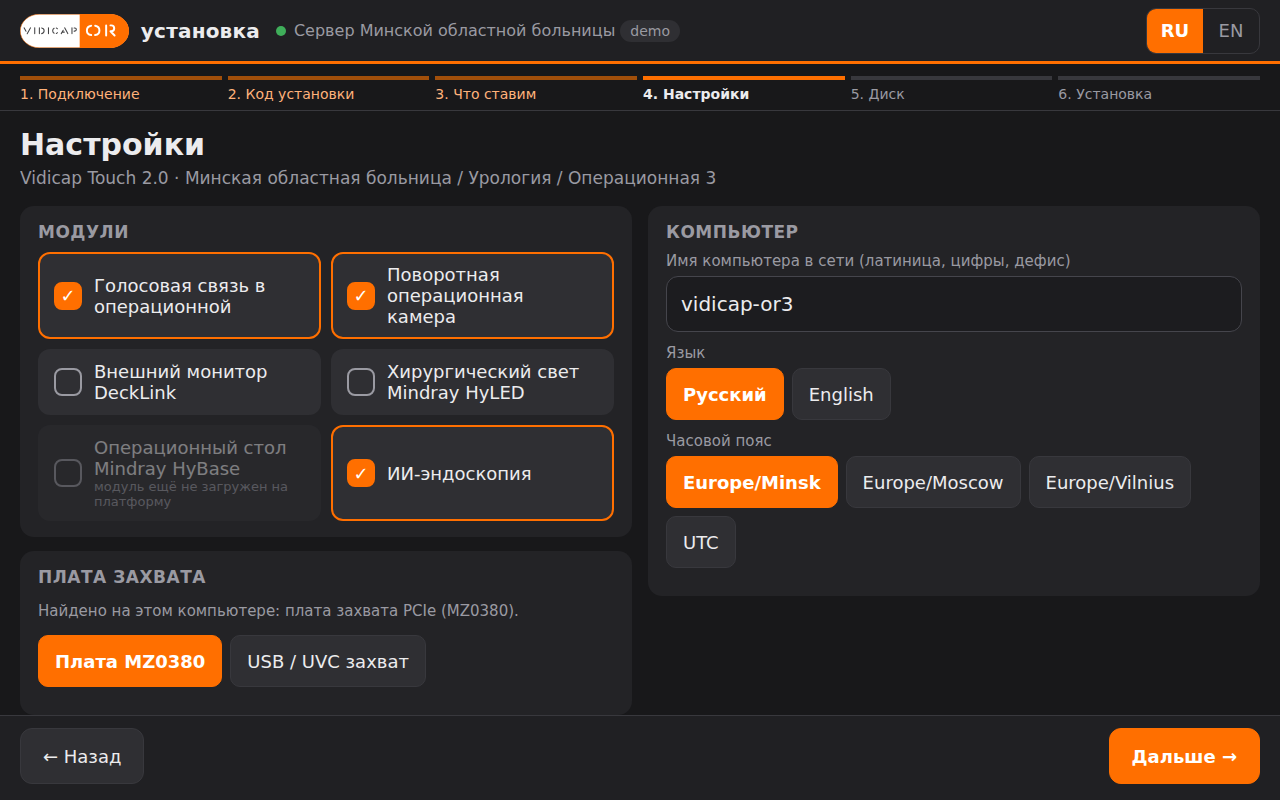Switch interface language to RU
The image size is (1280, 800).
(1175, 31)
